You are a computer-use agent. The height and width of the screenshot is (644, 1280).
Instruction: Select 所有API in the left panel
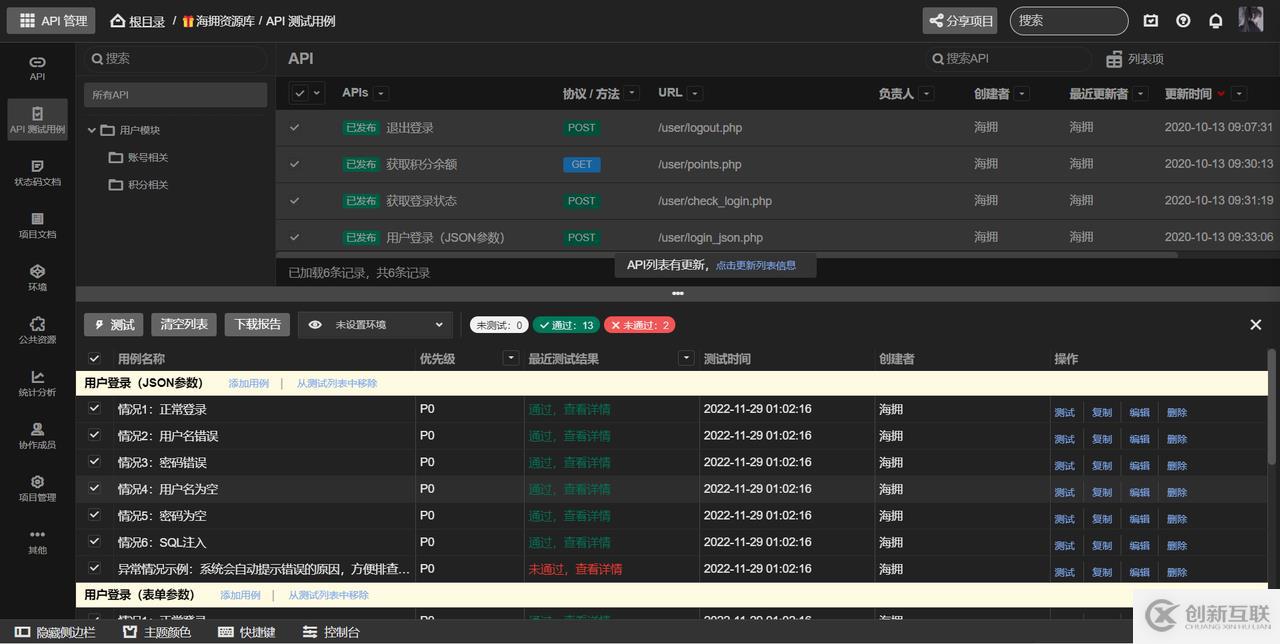[175, 95]
